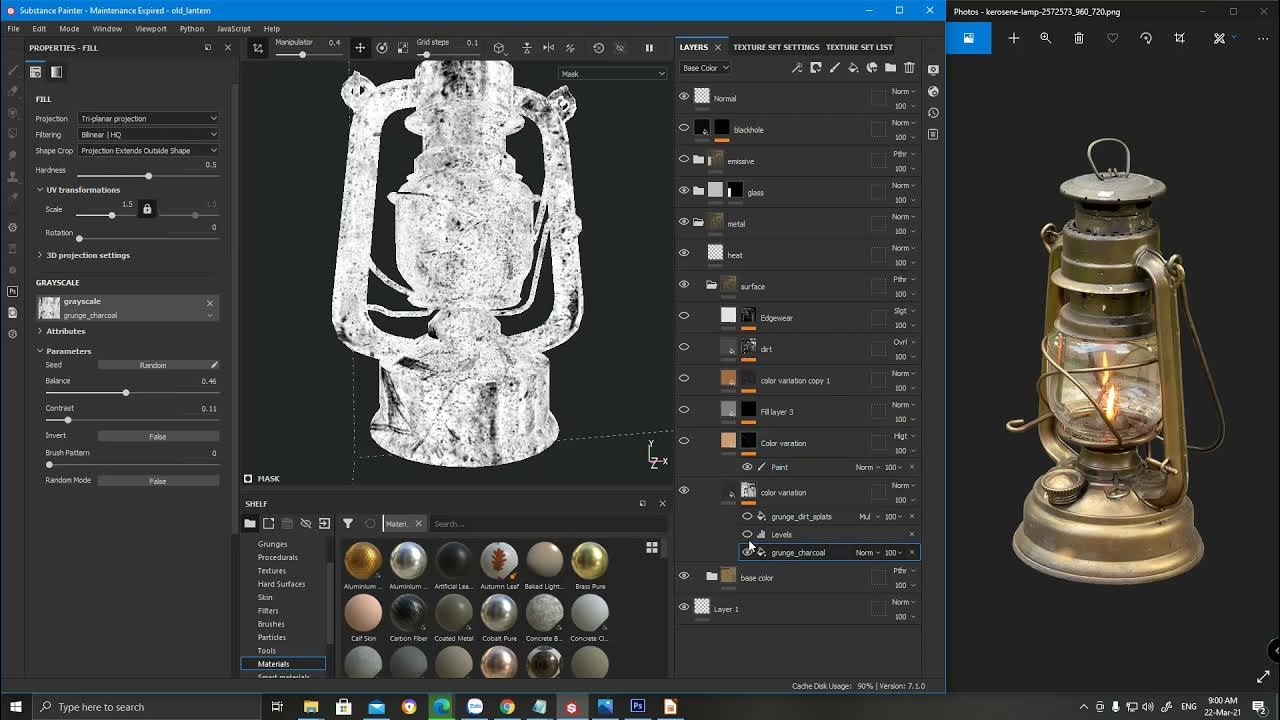Image resolution: width=1280 pixels, height=720 pixels.
Task: Collapse the Parameters section
Action: pos(65,351)
